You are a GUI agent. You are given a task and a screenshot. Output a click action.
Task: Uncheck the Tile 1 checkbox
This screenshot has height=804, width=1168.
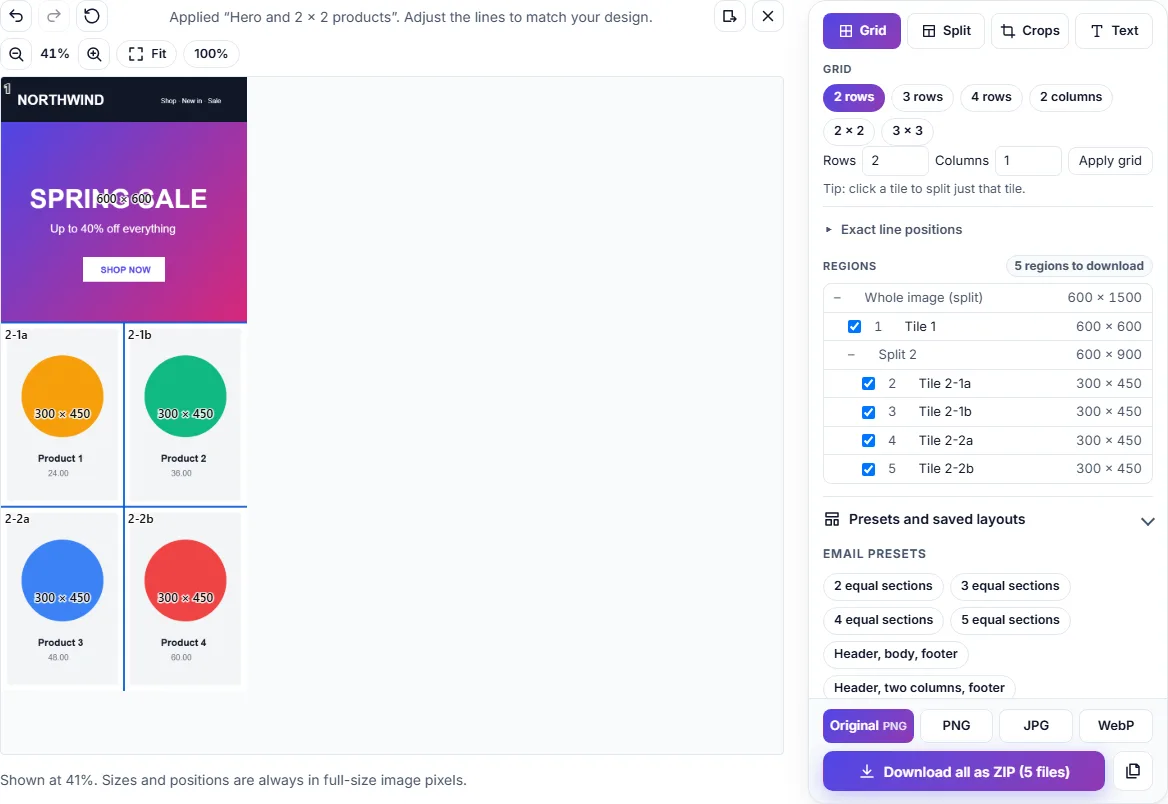coord(854,326)
